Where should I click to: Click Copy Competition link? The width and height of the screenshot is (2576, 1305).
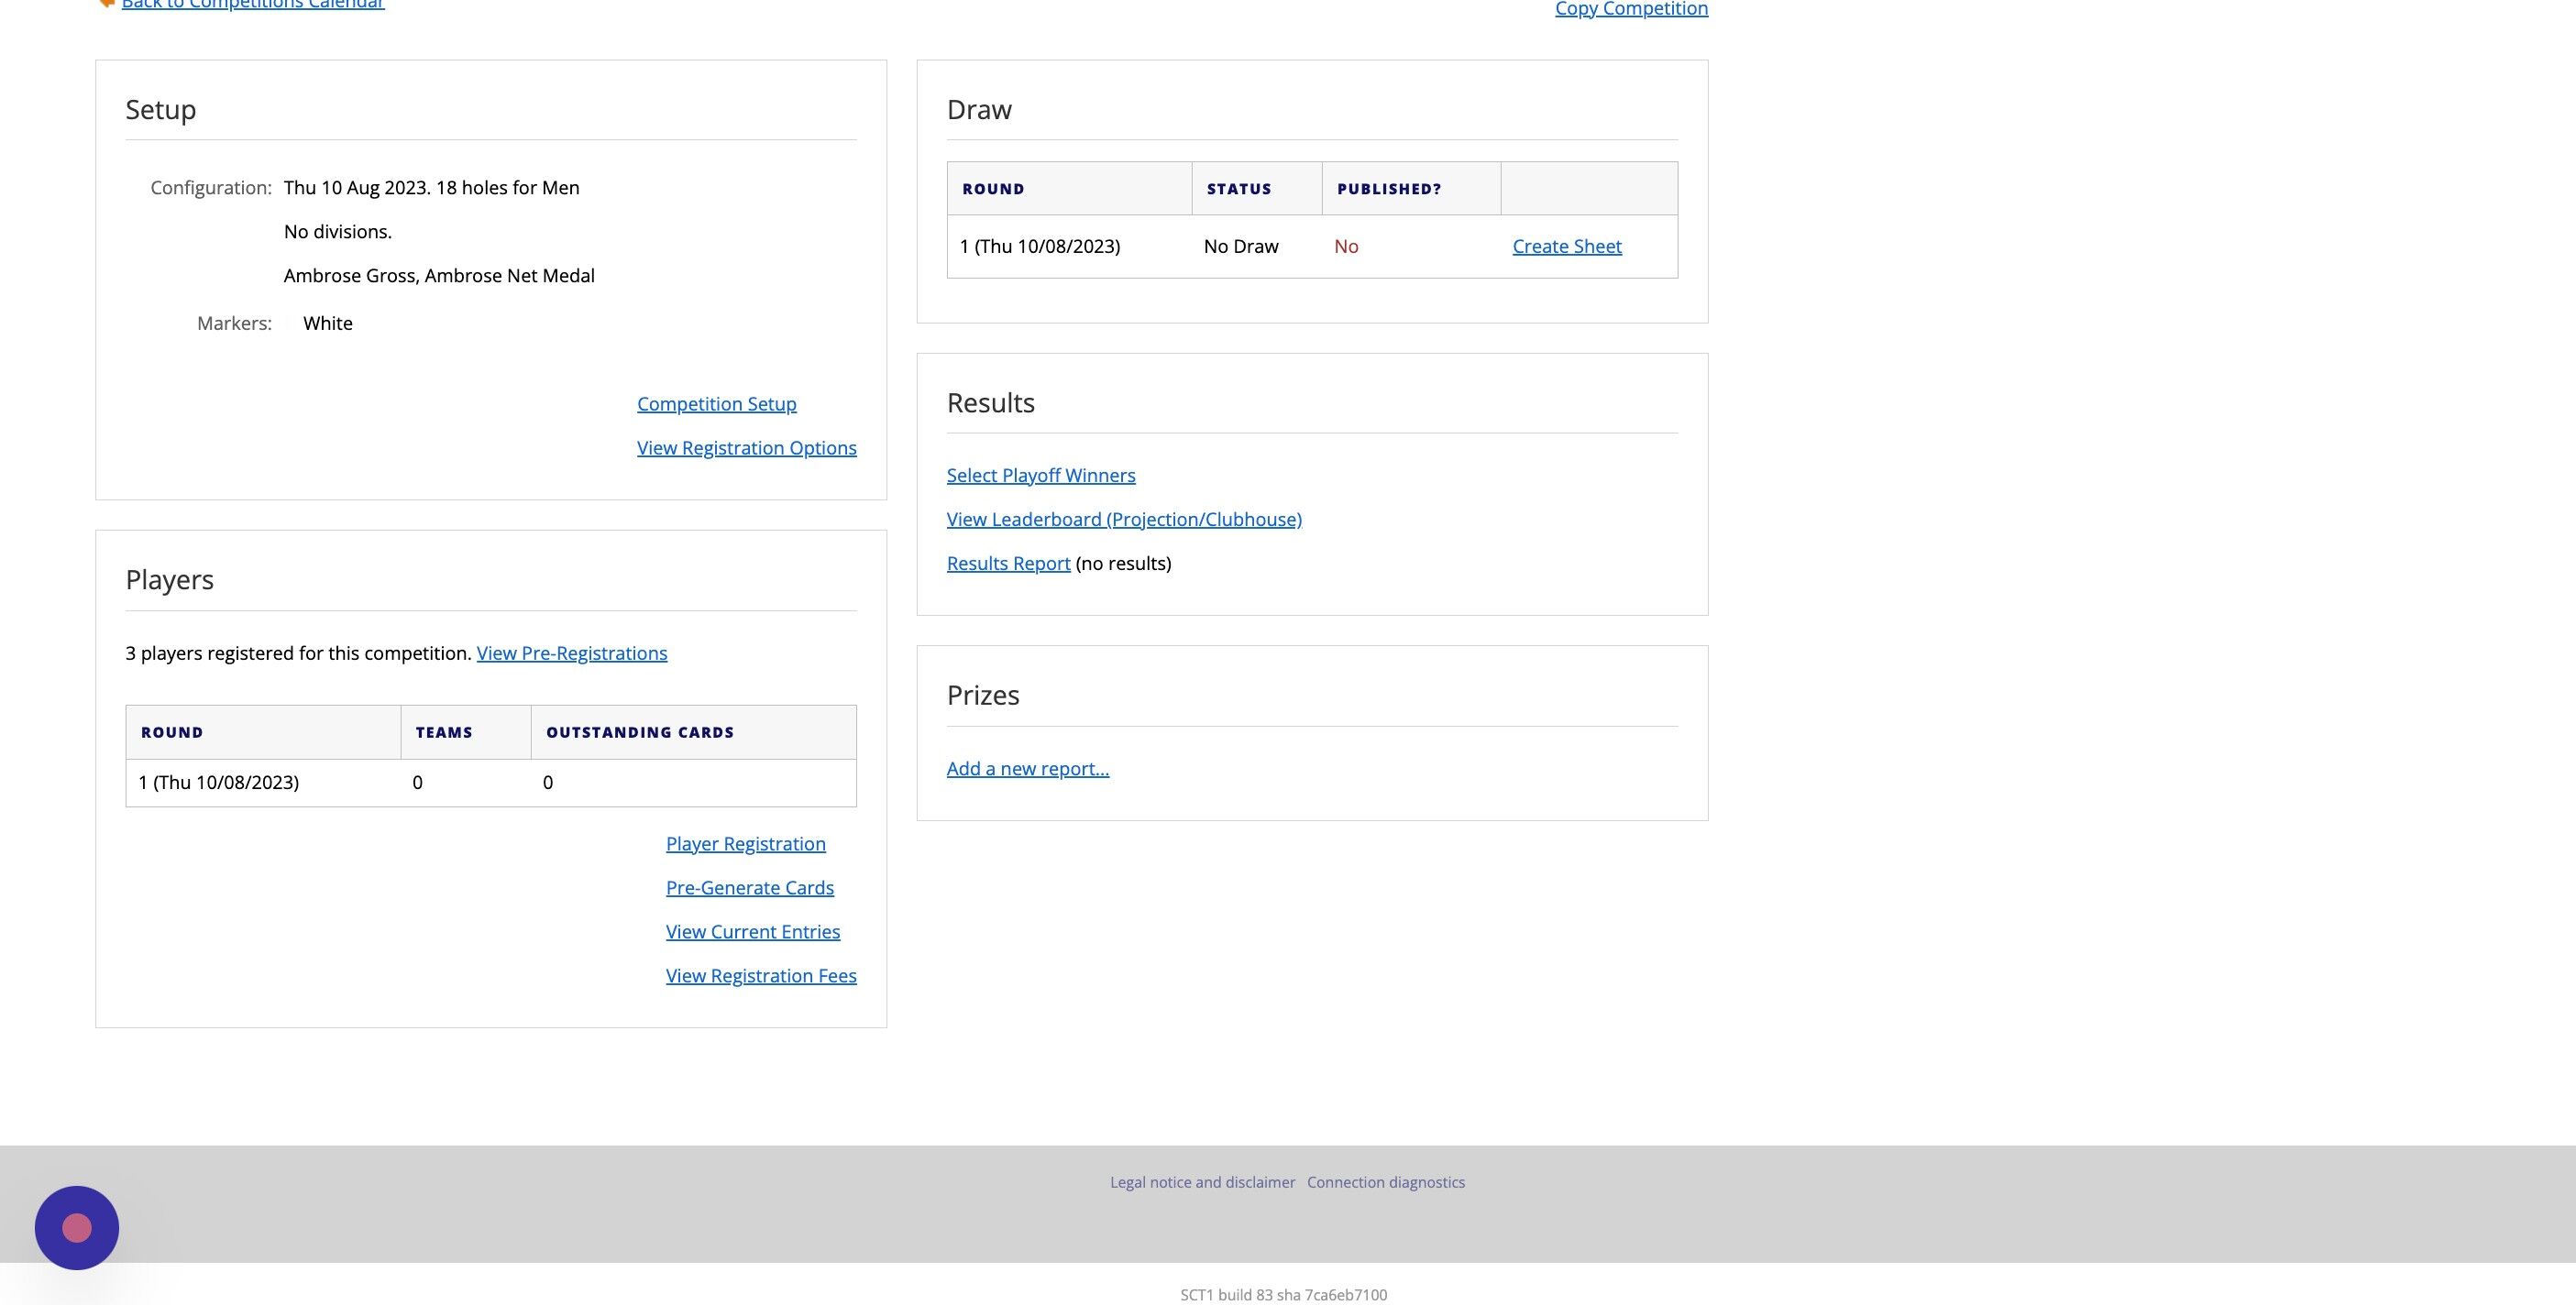(x=1631, y=9)
